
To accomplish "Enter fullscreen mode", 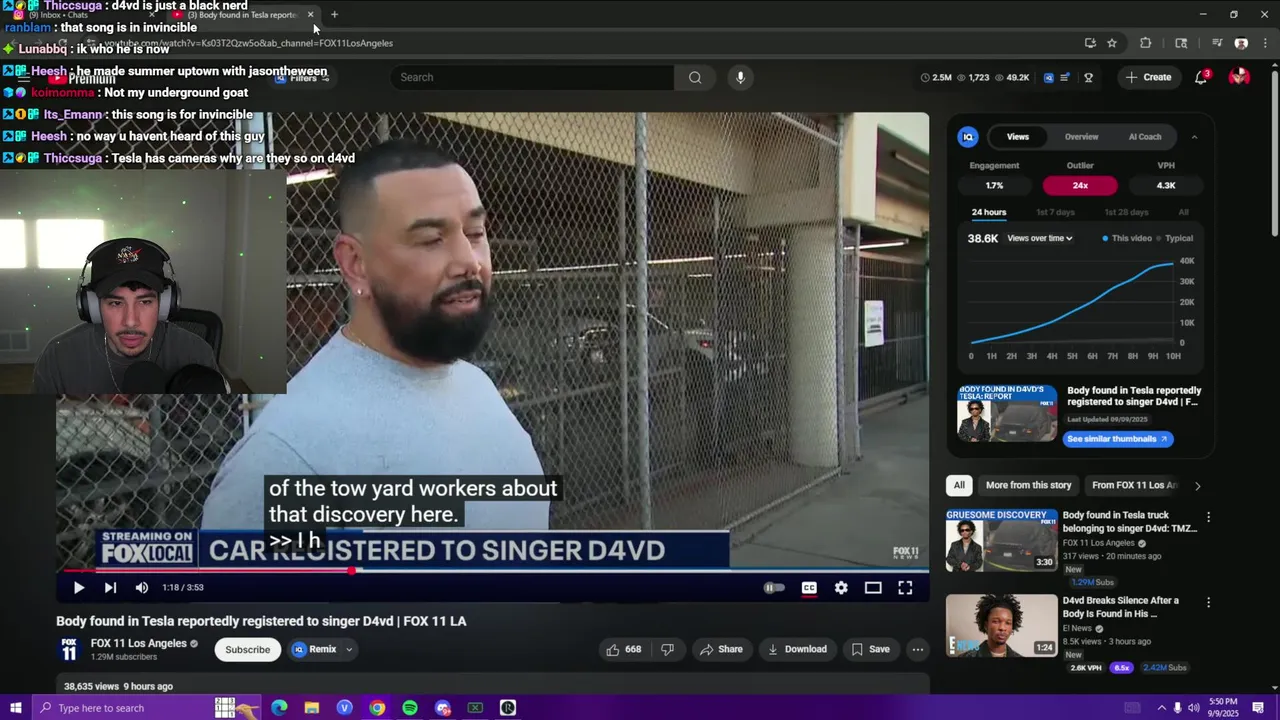I will pyautogui.click(x=905, y=588).
